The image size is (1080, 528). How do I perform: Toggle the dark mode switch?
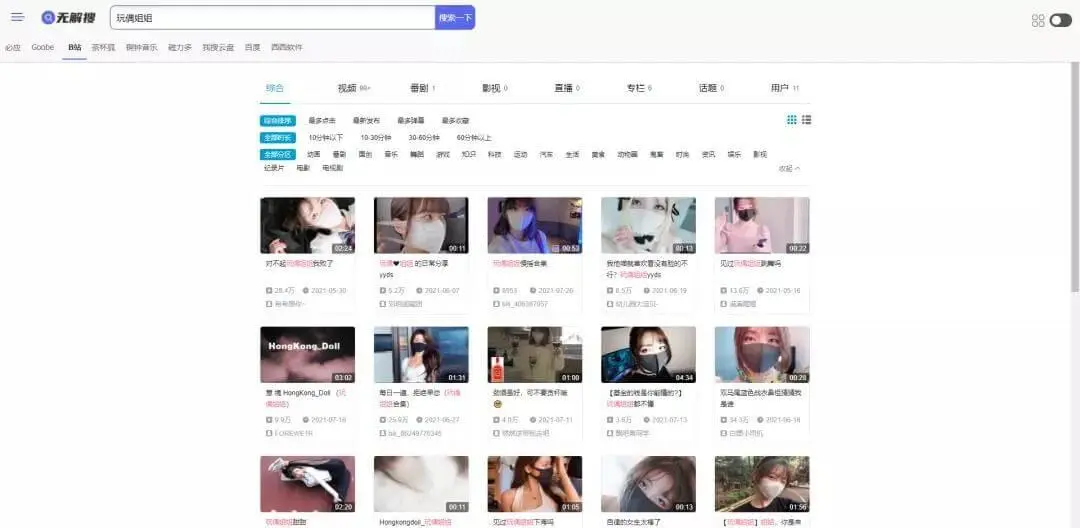pyautogui.click(x=1061, y=21)
